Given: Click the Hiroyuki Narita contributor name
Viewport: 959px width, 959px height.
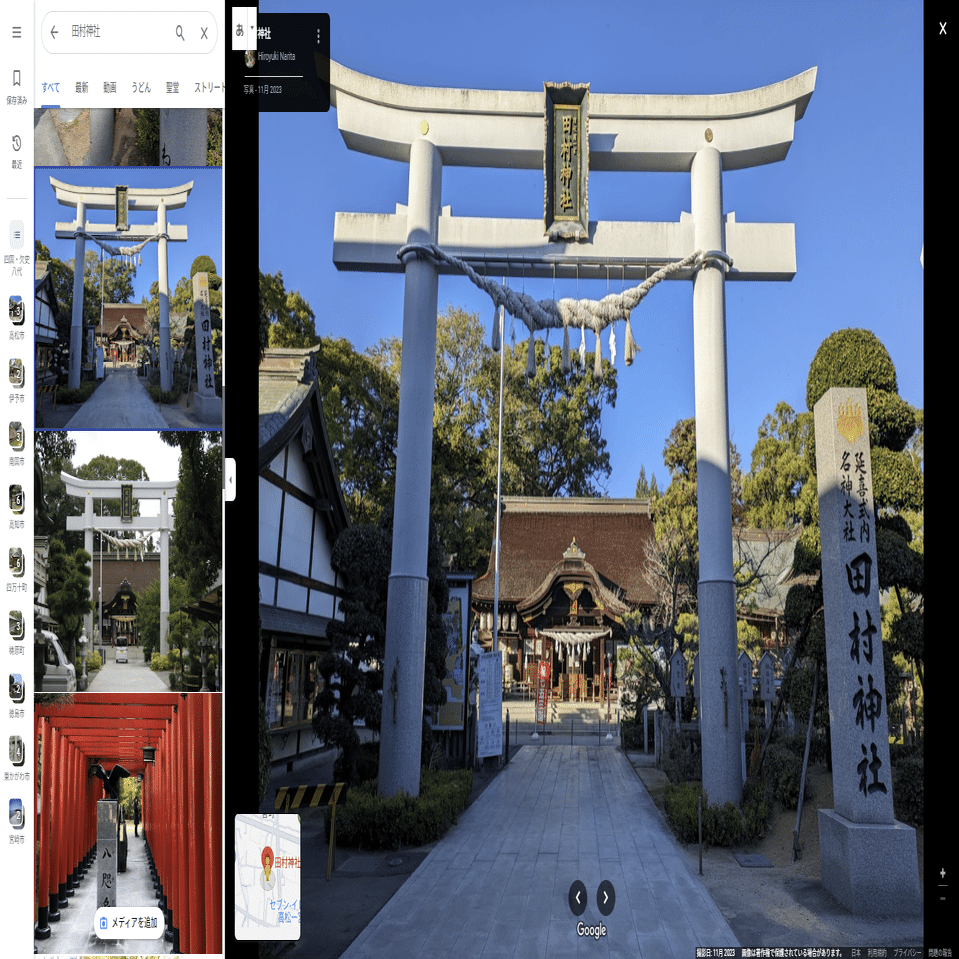Looking at the screenshot, I should tap(276, 56).
